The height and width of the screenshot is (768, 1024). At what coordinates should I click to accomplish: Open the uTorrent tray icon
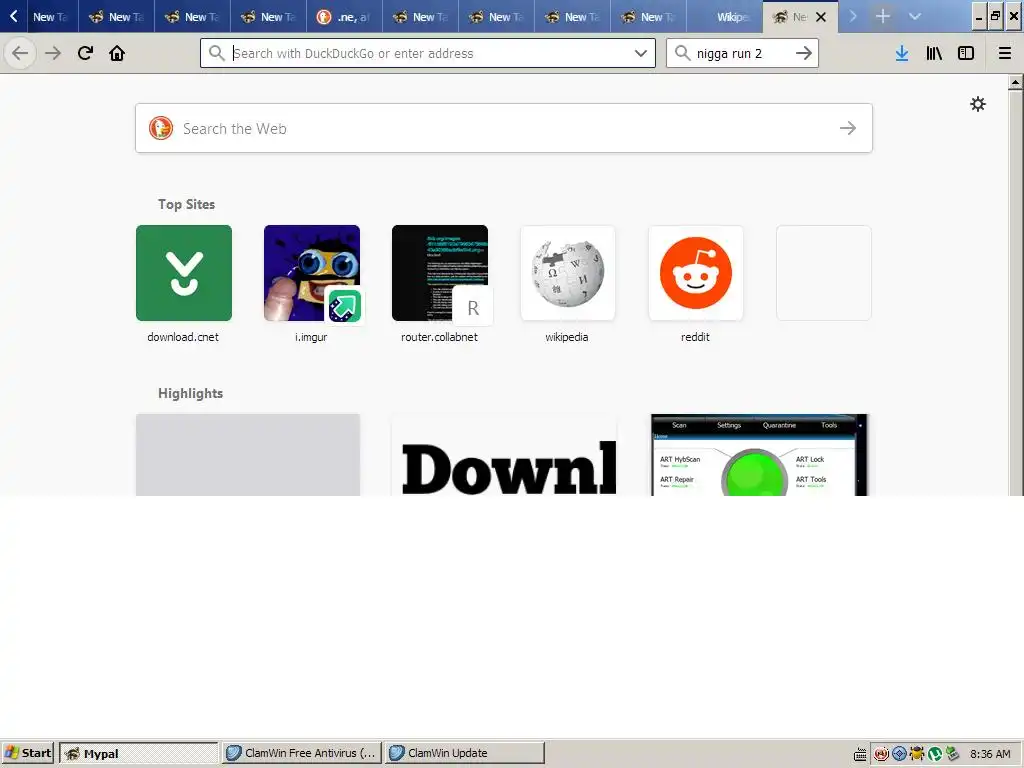click(935, 754)
